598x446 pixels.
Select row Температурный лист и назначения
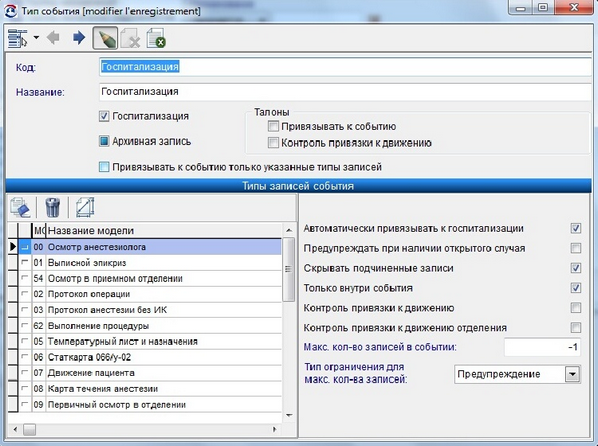(145, 341)
